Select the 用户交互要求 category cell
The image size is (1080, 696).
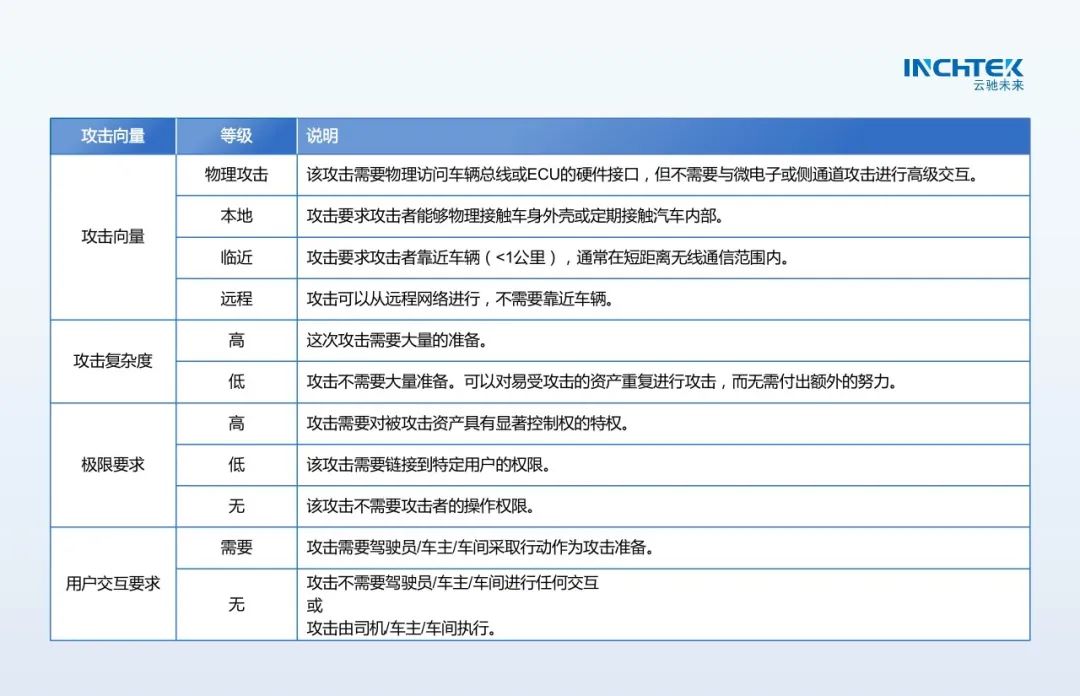click(113, 583)
